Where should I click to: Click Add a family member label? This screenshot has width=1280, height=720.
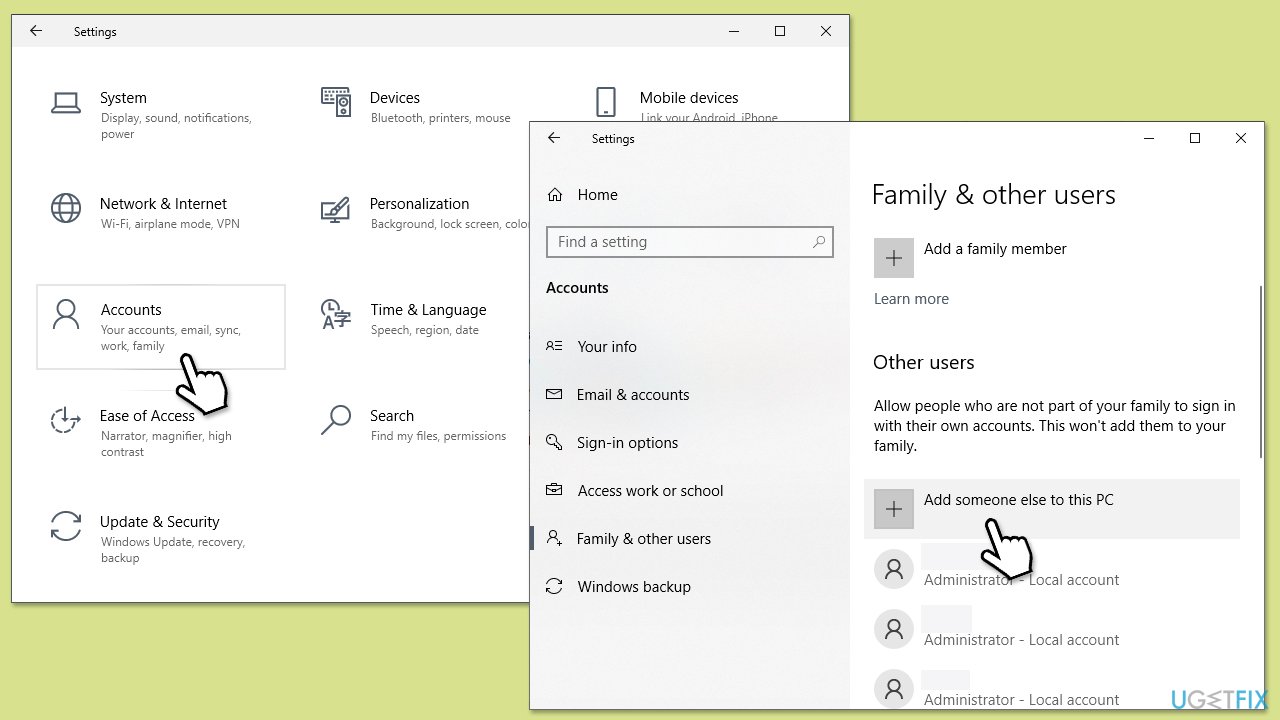tap(995, 249)
